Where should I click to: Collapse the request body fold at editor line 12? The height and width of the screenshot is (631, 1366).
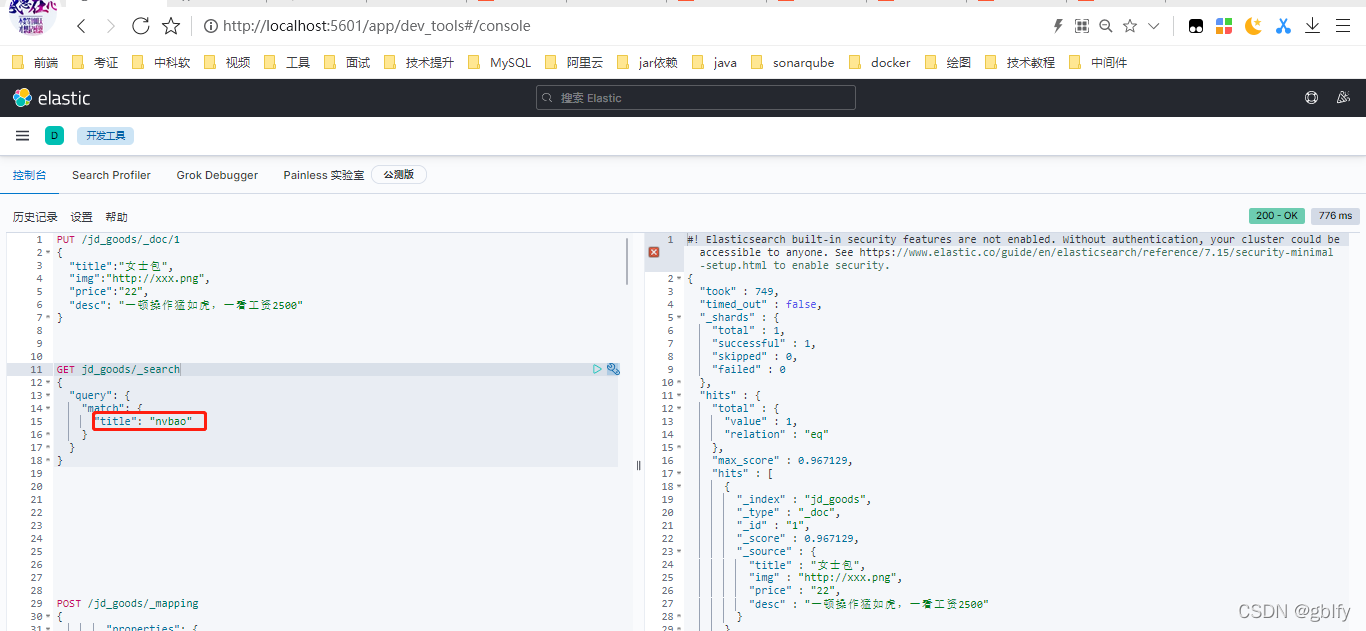point(48,383)
